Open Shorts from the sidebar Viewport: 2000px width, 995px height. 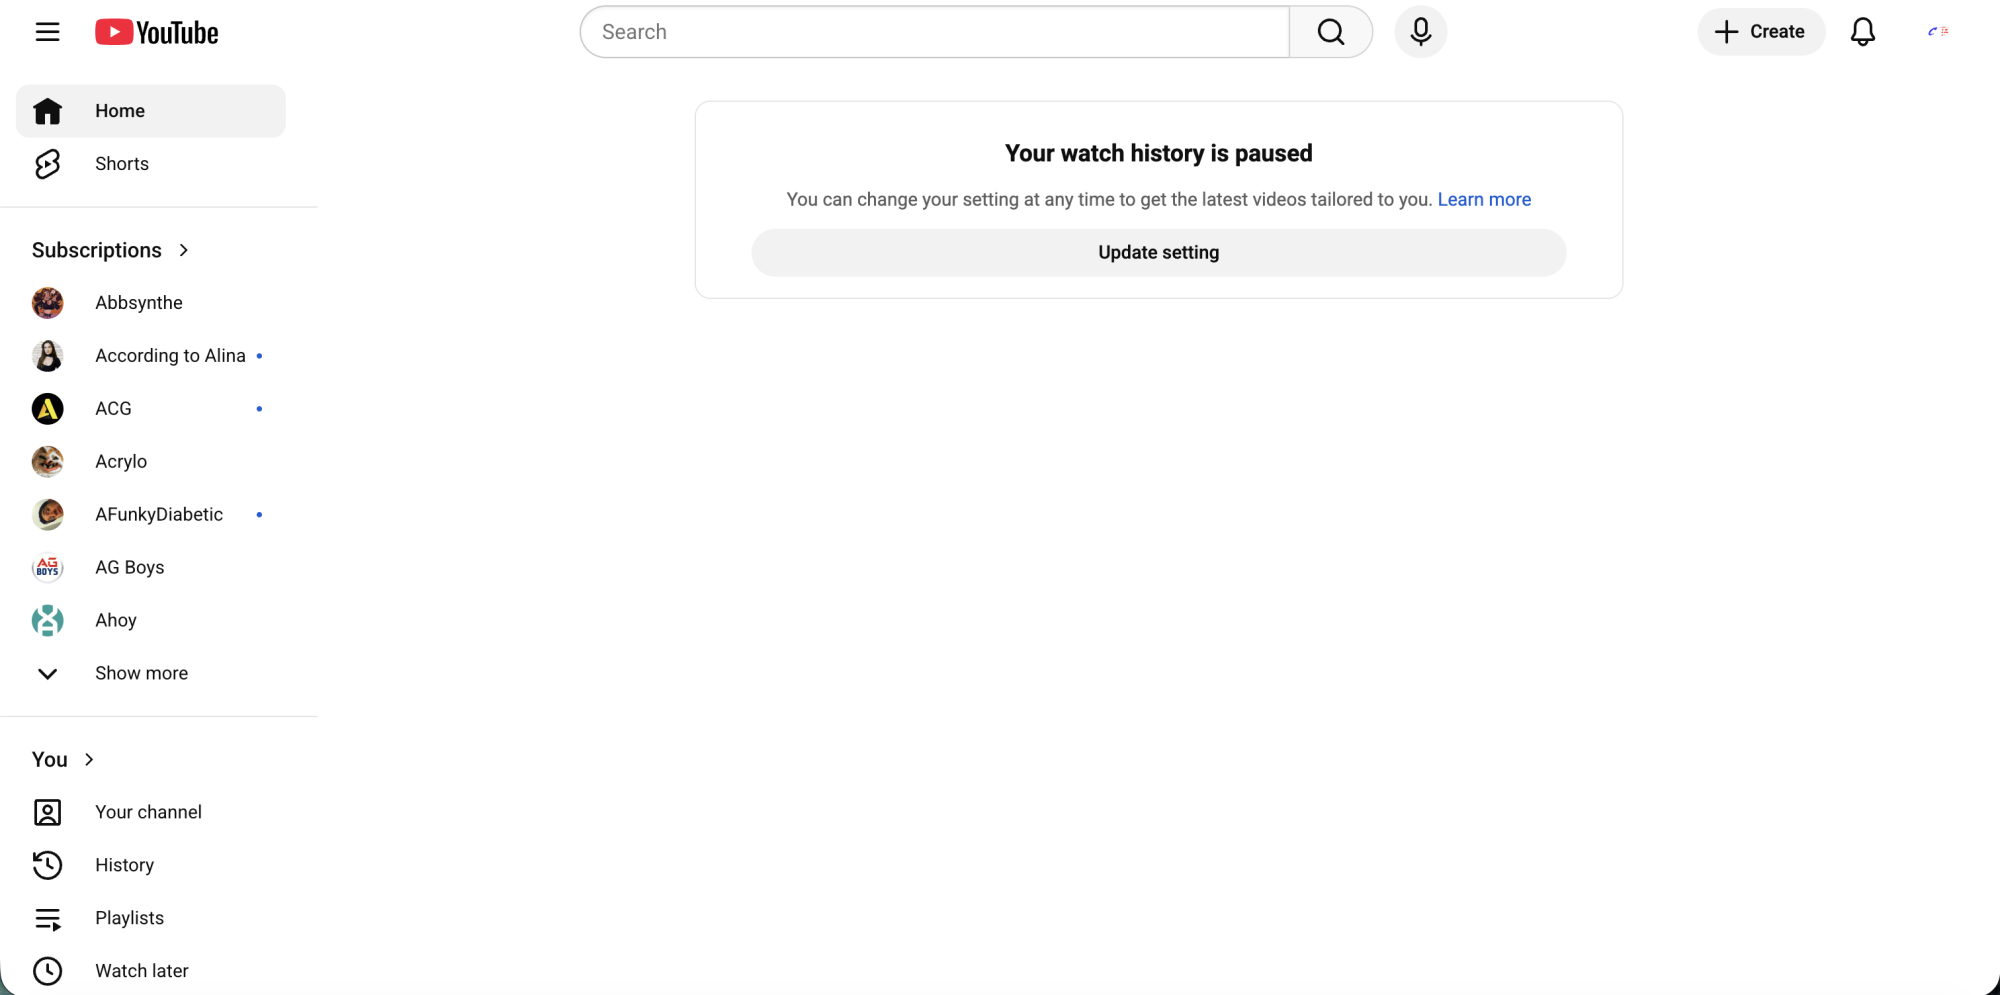(122, 164)
